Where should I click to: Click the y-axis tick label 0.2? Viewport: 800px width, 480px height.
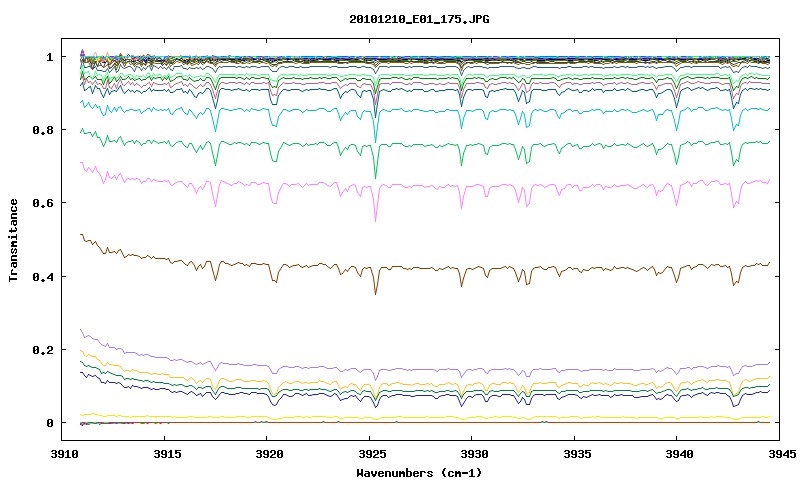pyautogui.click(x=43, y=350)
